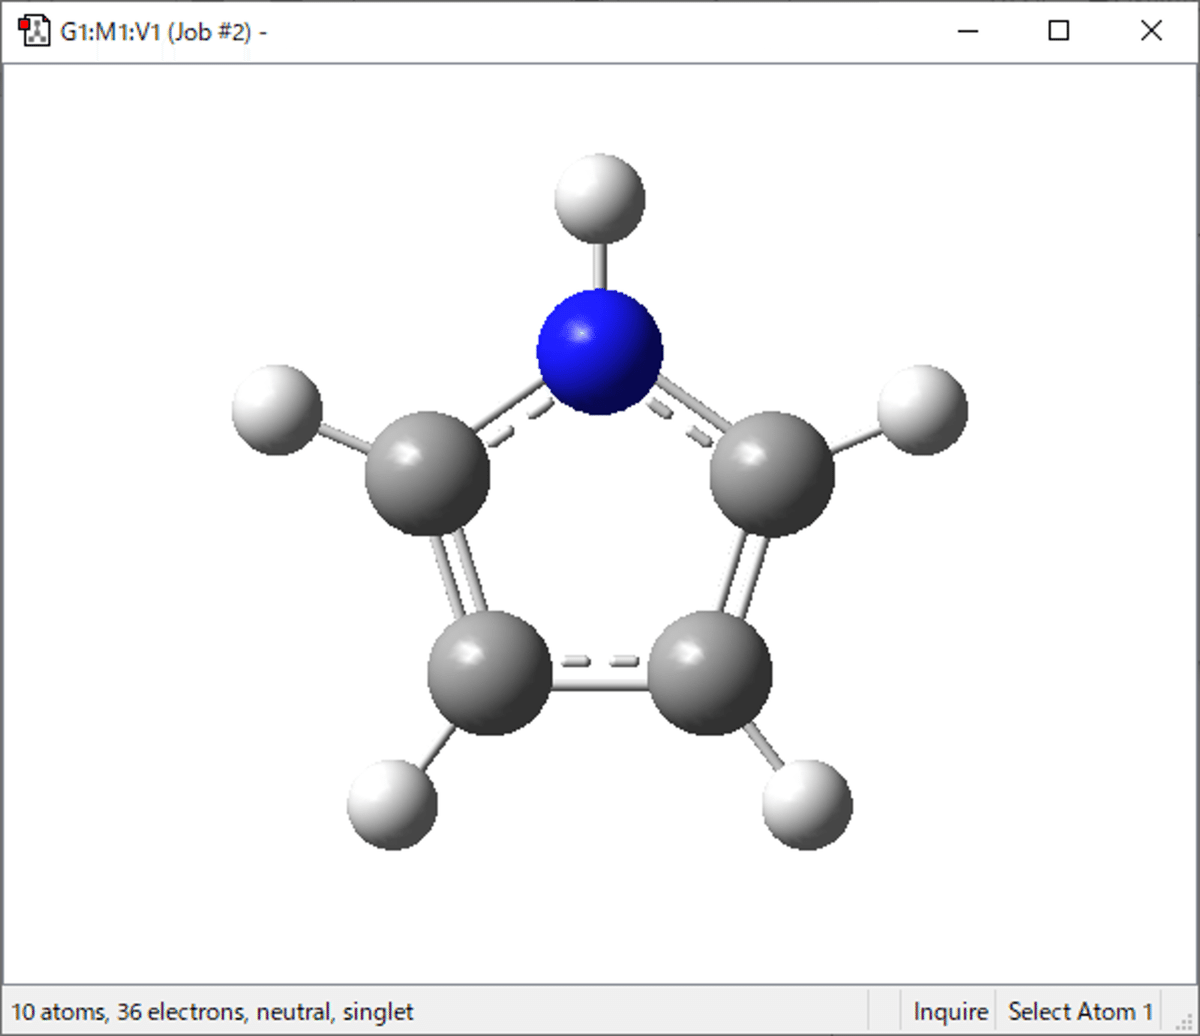Click the 'Select Atom 1' status text

pos(1080,1011)
